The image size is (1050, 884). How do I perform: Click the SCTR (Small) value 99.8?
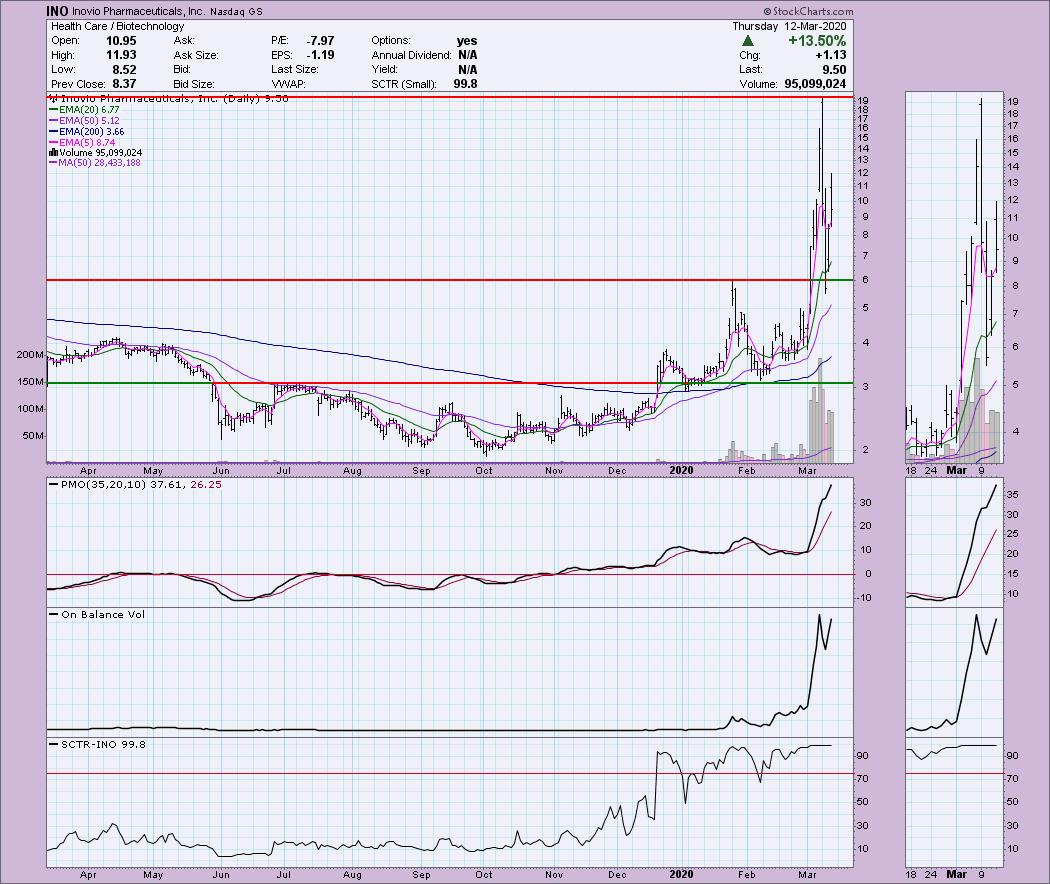[465, 84]
